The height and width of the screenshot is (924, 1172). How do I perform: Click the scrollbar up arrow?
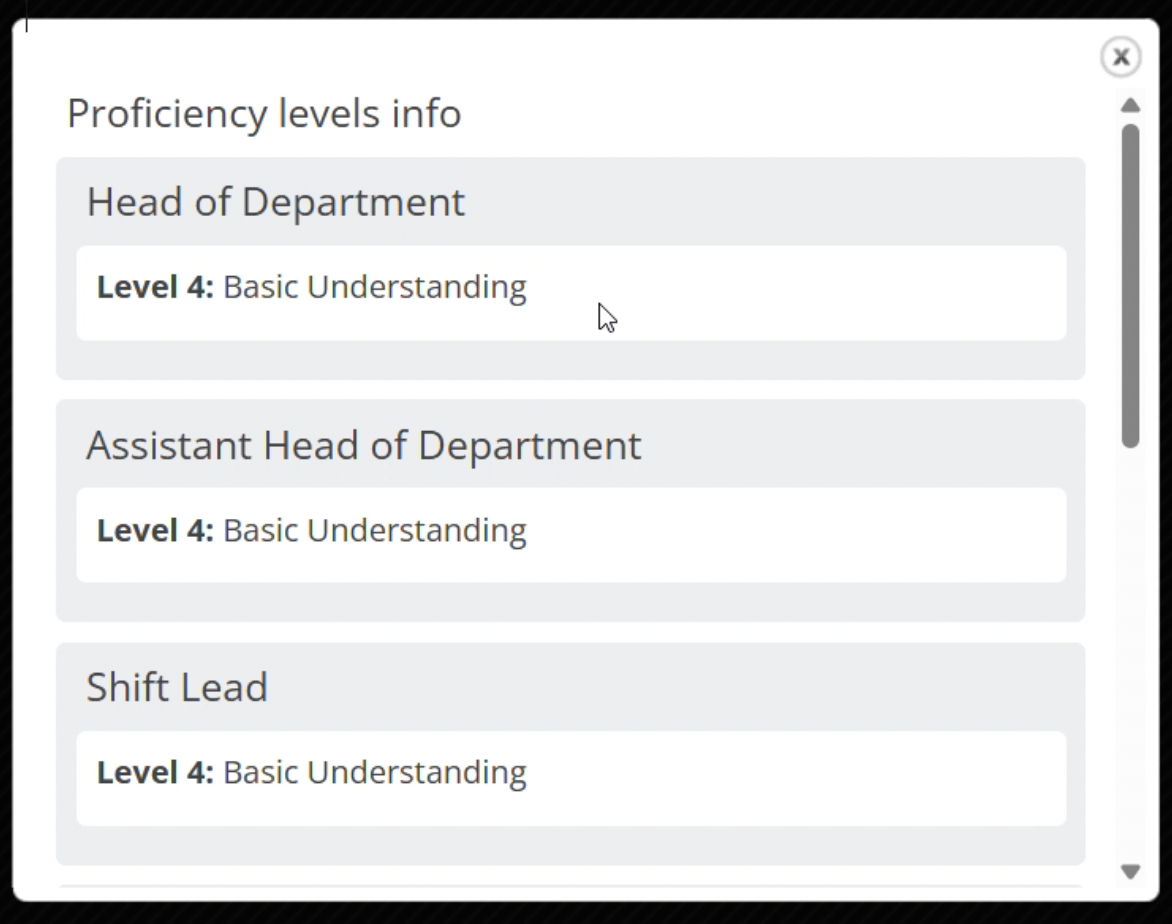pos(1130,105)
